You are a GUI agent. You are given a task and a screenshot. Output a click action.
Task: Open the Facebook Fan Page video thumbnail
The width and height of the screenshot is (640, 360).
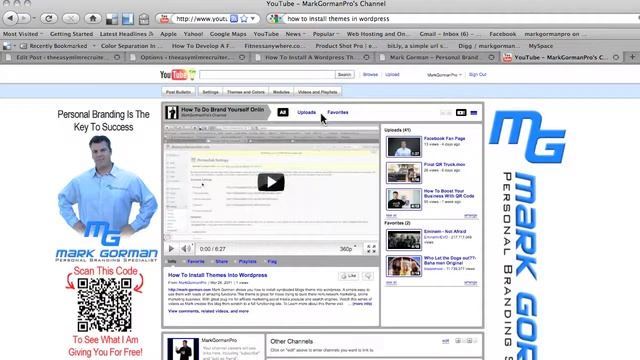(404, 147)
